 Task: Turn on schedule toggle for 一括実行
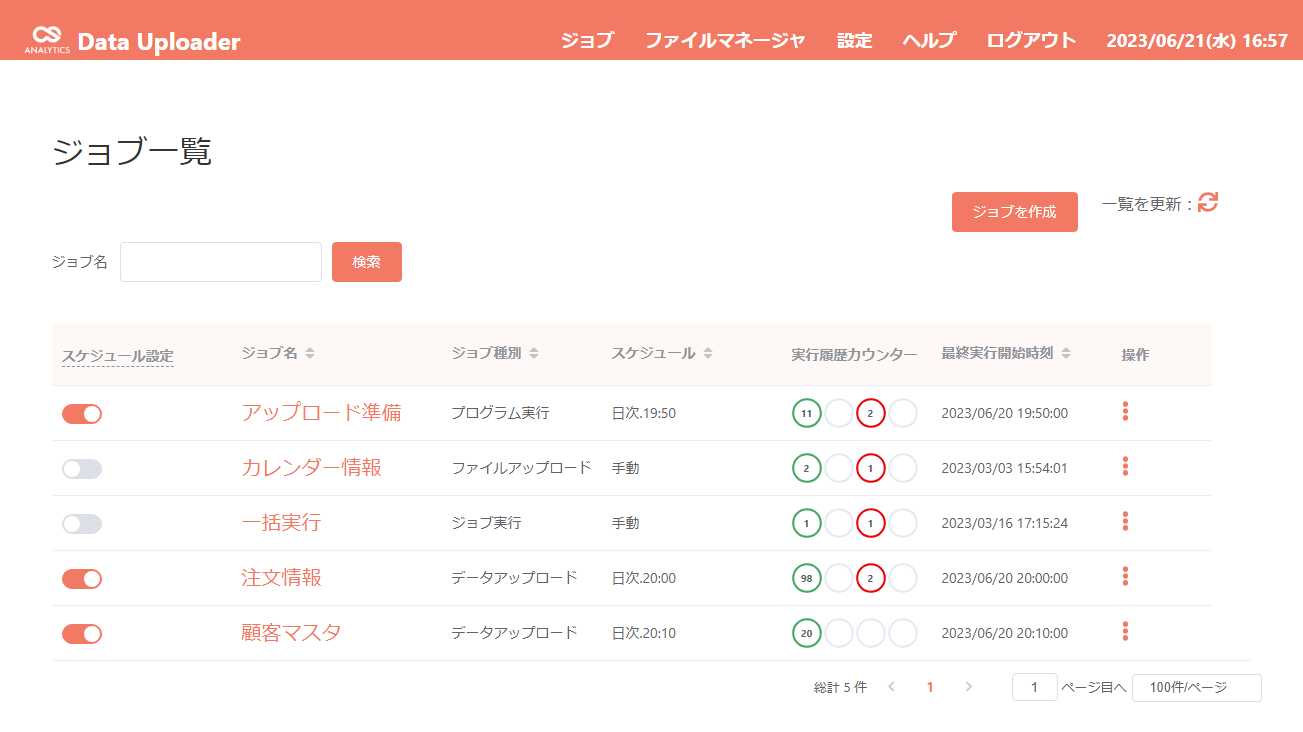click(x=82, y=524)
